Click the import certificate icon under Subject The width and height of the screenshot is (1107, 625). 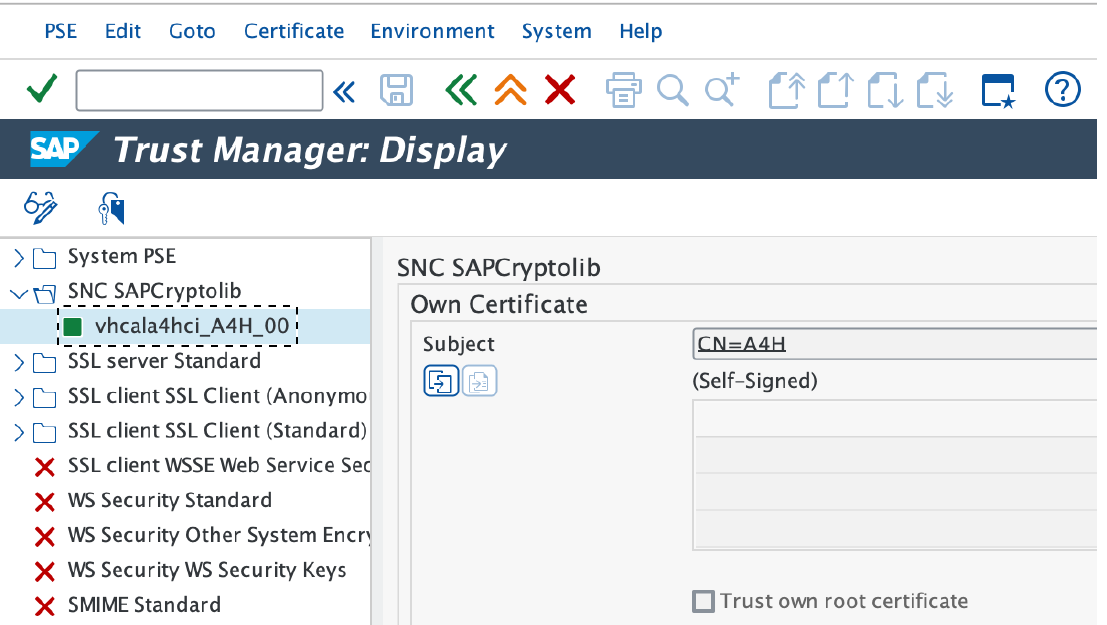click(x=441, y=381)
